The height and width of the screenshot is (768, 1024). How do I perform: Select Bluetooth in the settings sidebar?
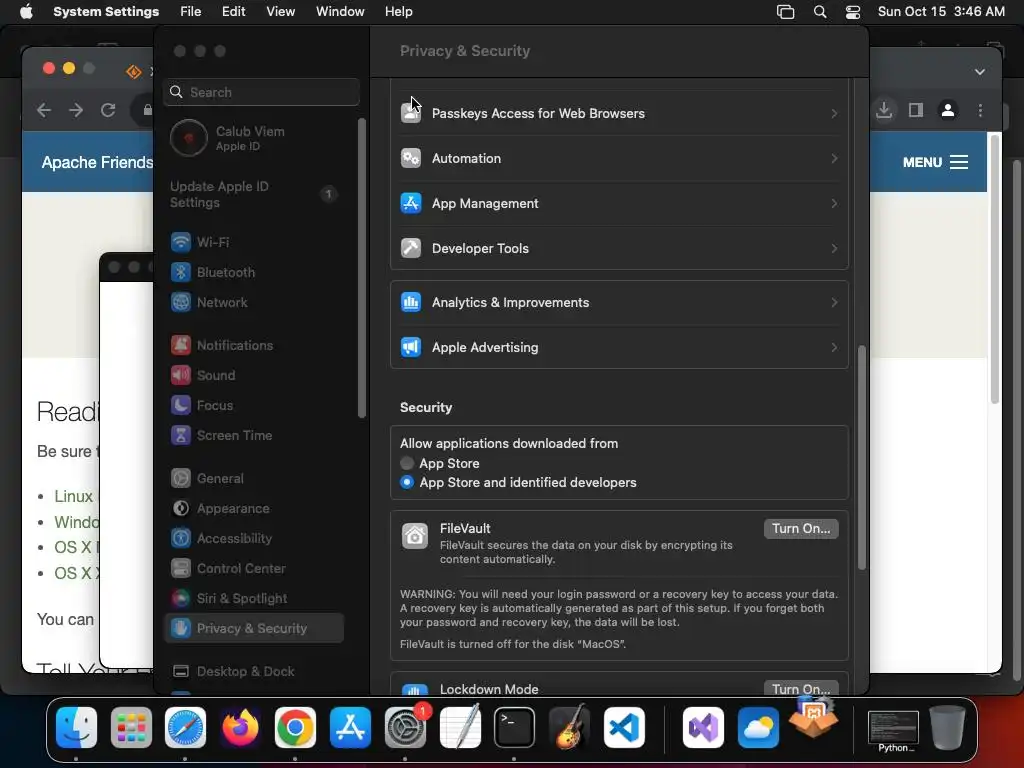[x=254, y=272]
